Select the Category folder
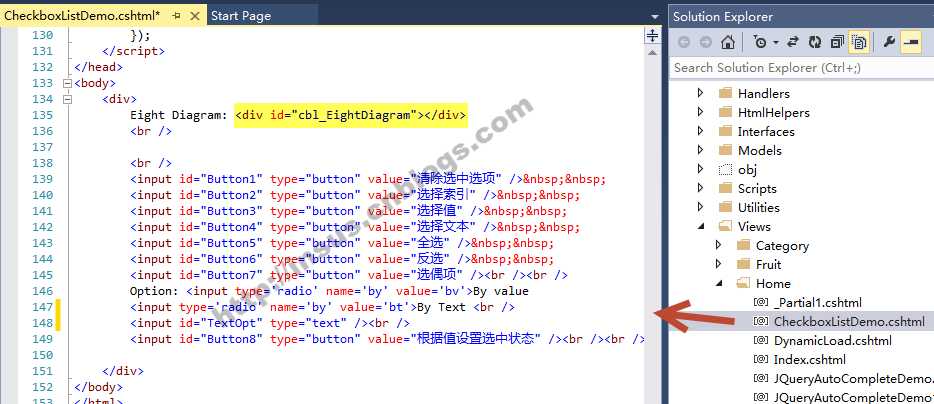 point(782,246)
